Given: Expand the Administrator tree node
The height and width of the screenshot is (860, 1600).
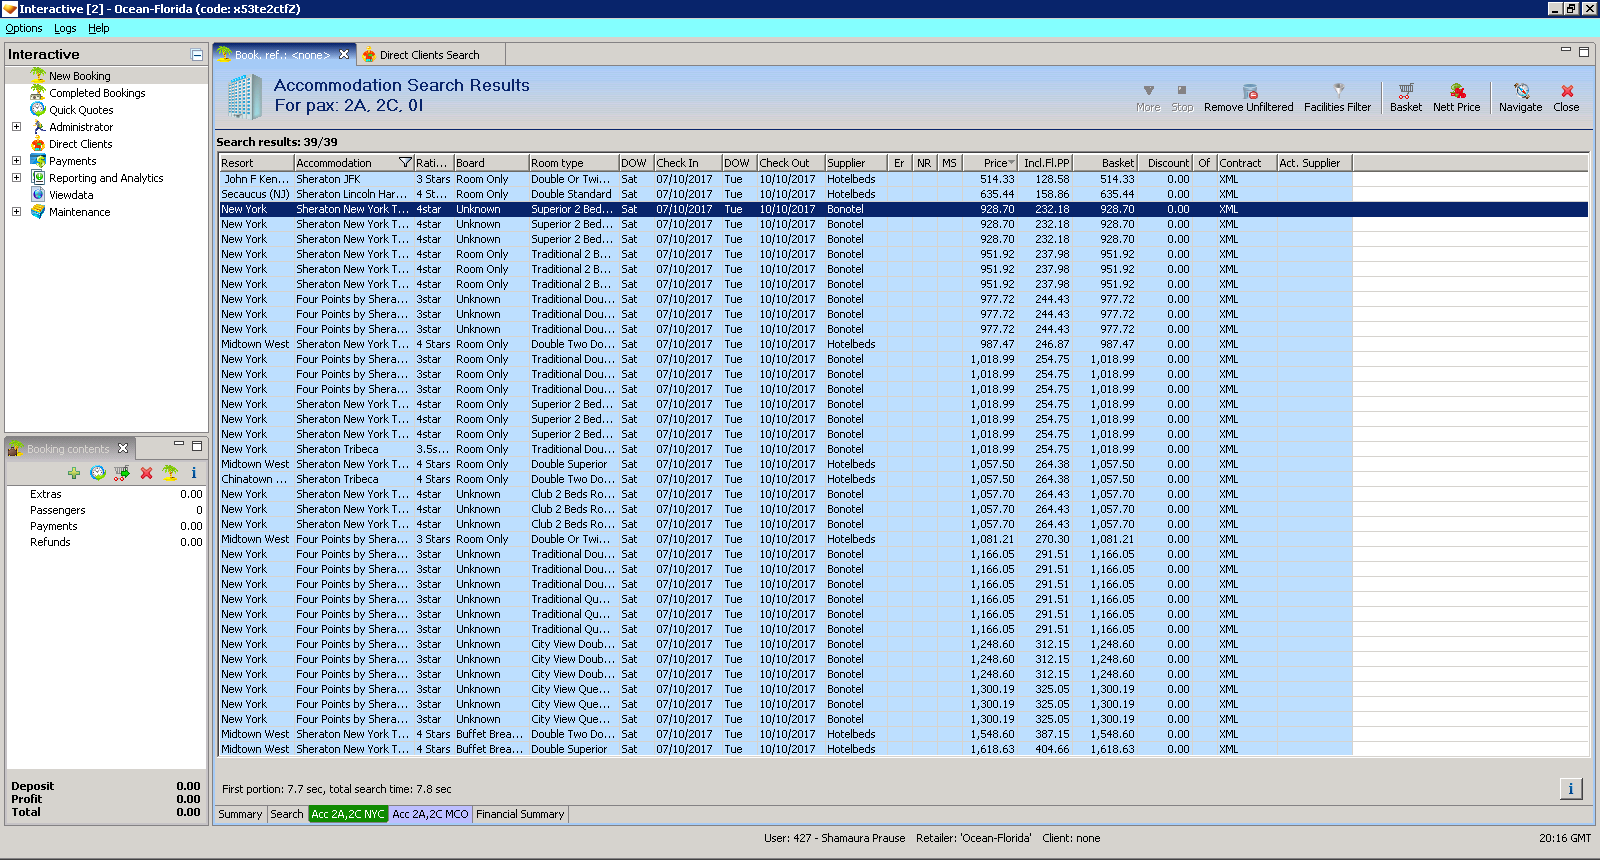Looking at the screenshot, I should [x=16, y=127].
